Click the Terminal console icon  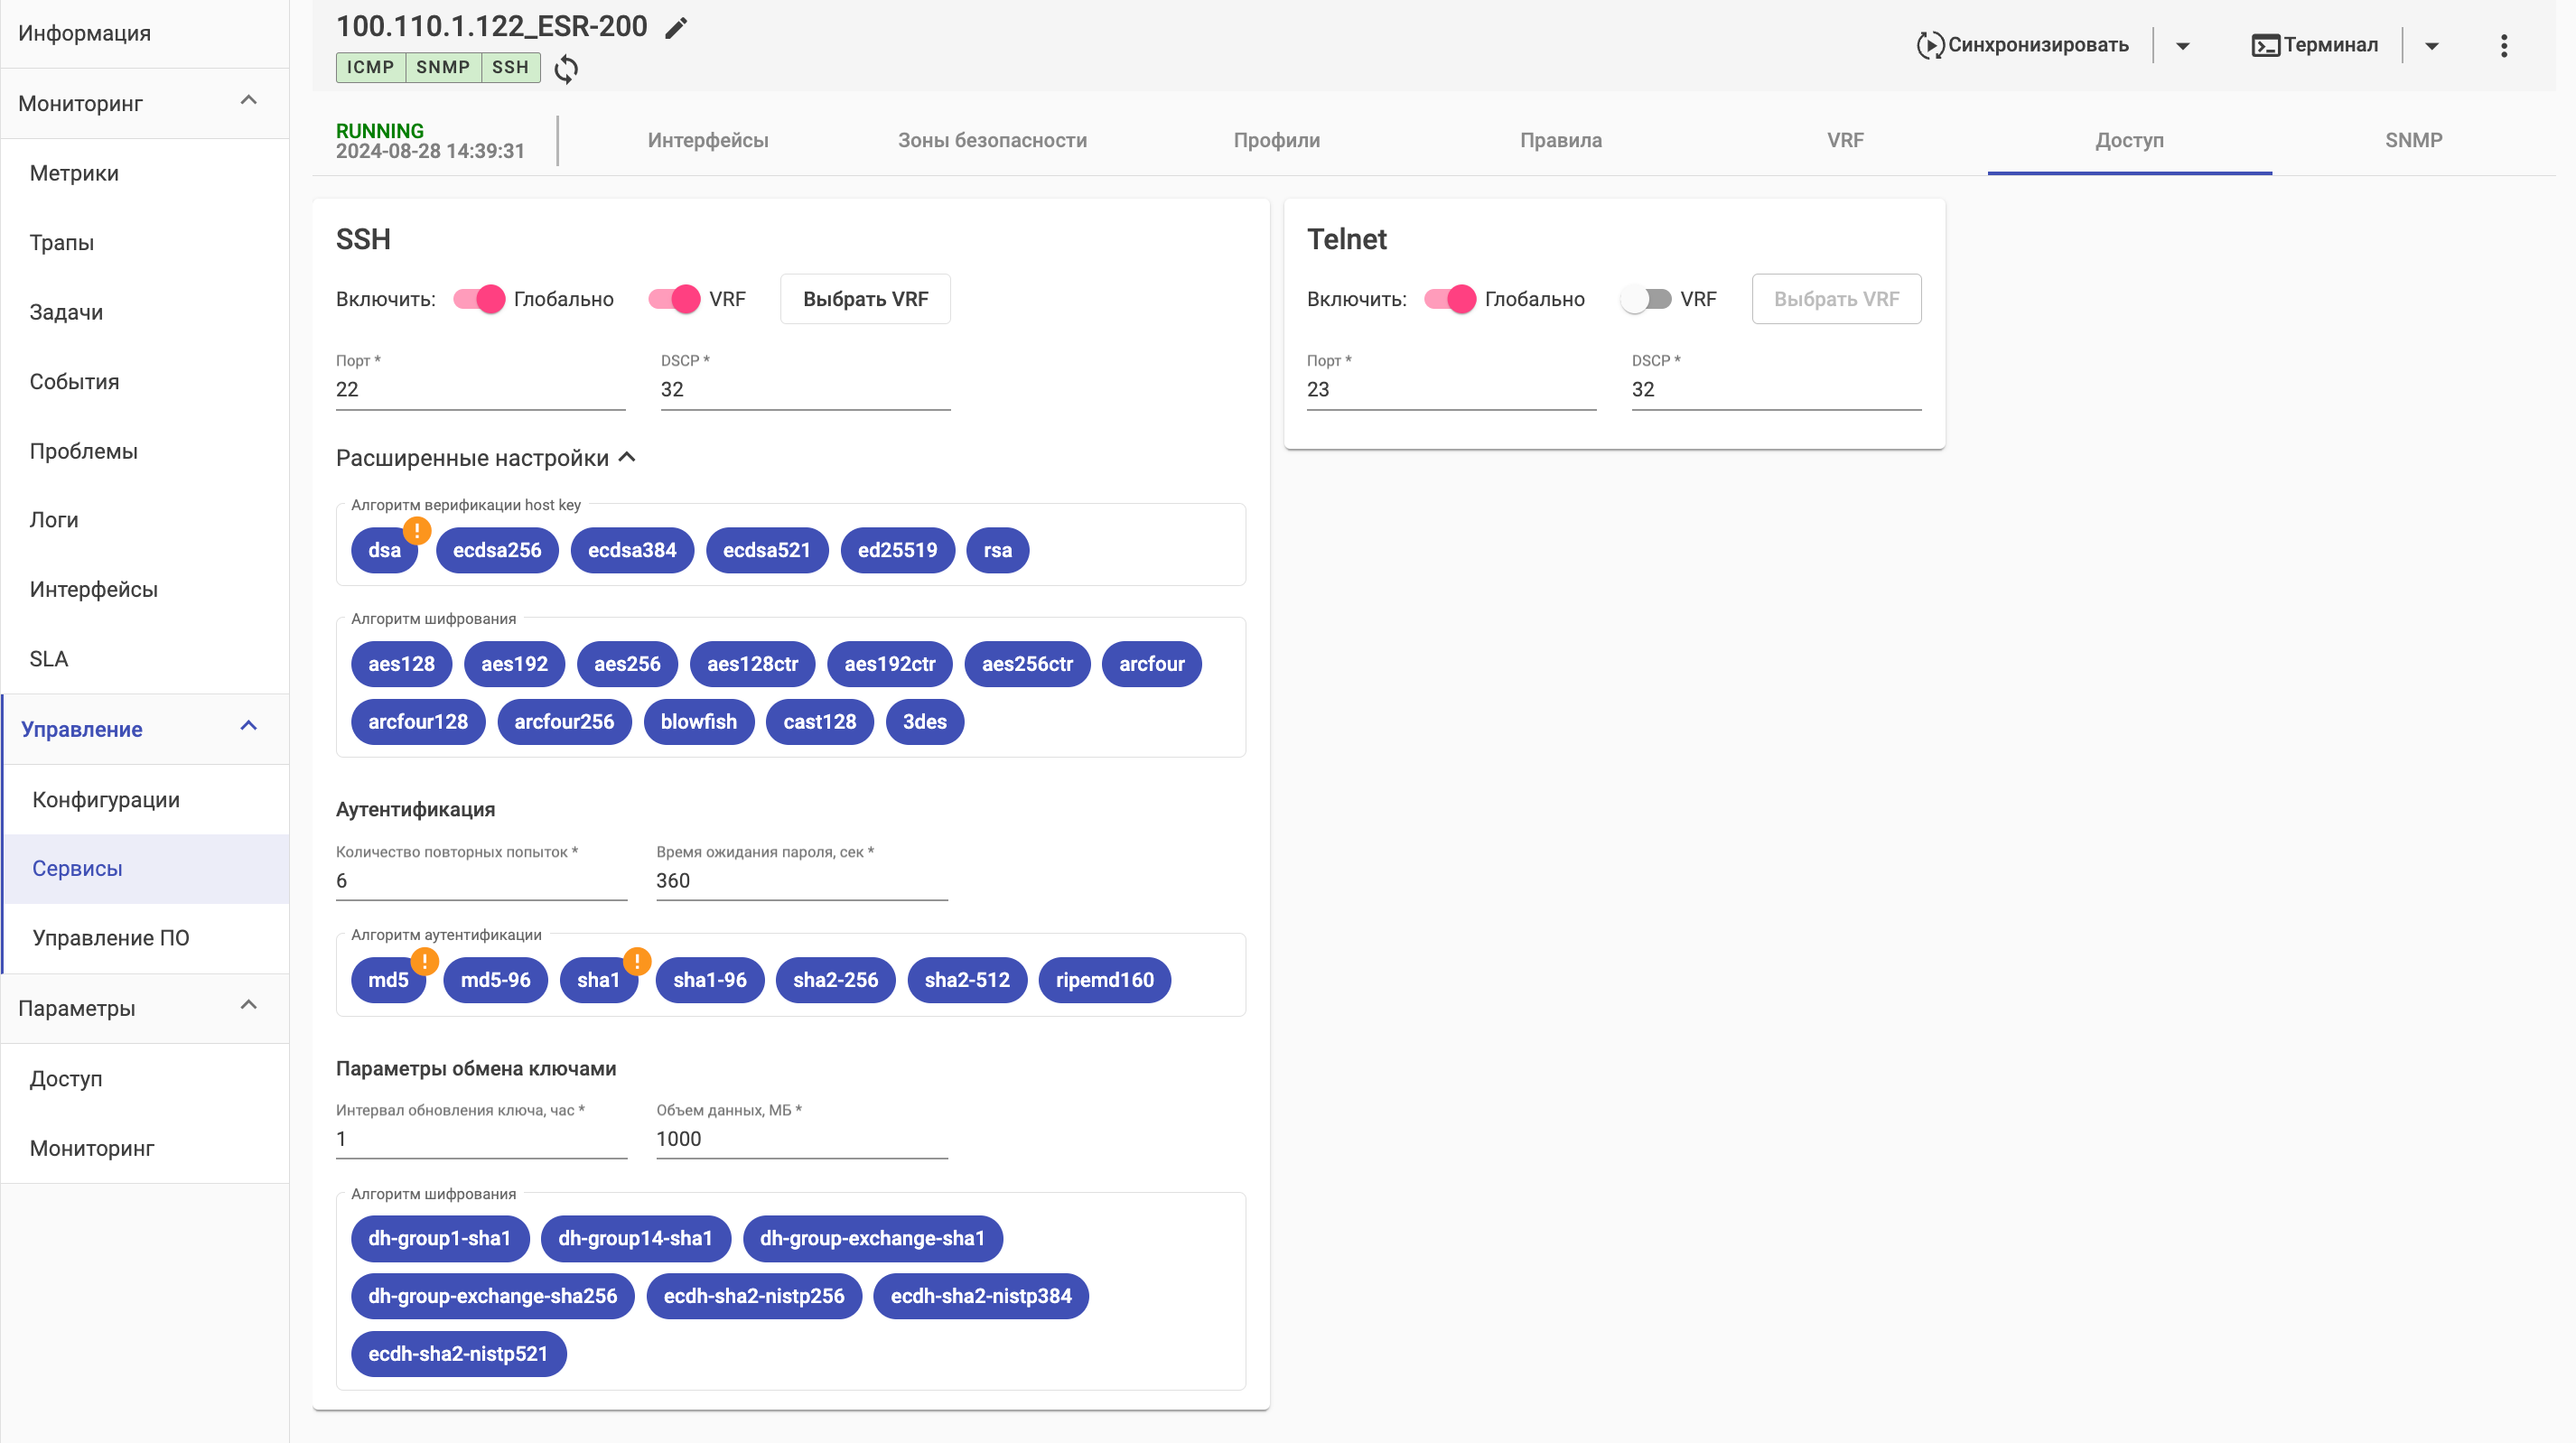pyautogui.click(x=2264, y=45)
